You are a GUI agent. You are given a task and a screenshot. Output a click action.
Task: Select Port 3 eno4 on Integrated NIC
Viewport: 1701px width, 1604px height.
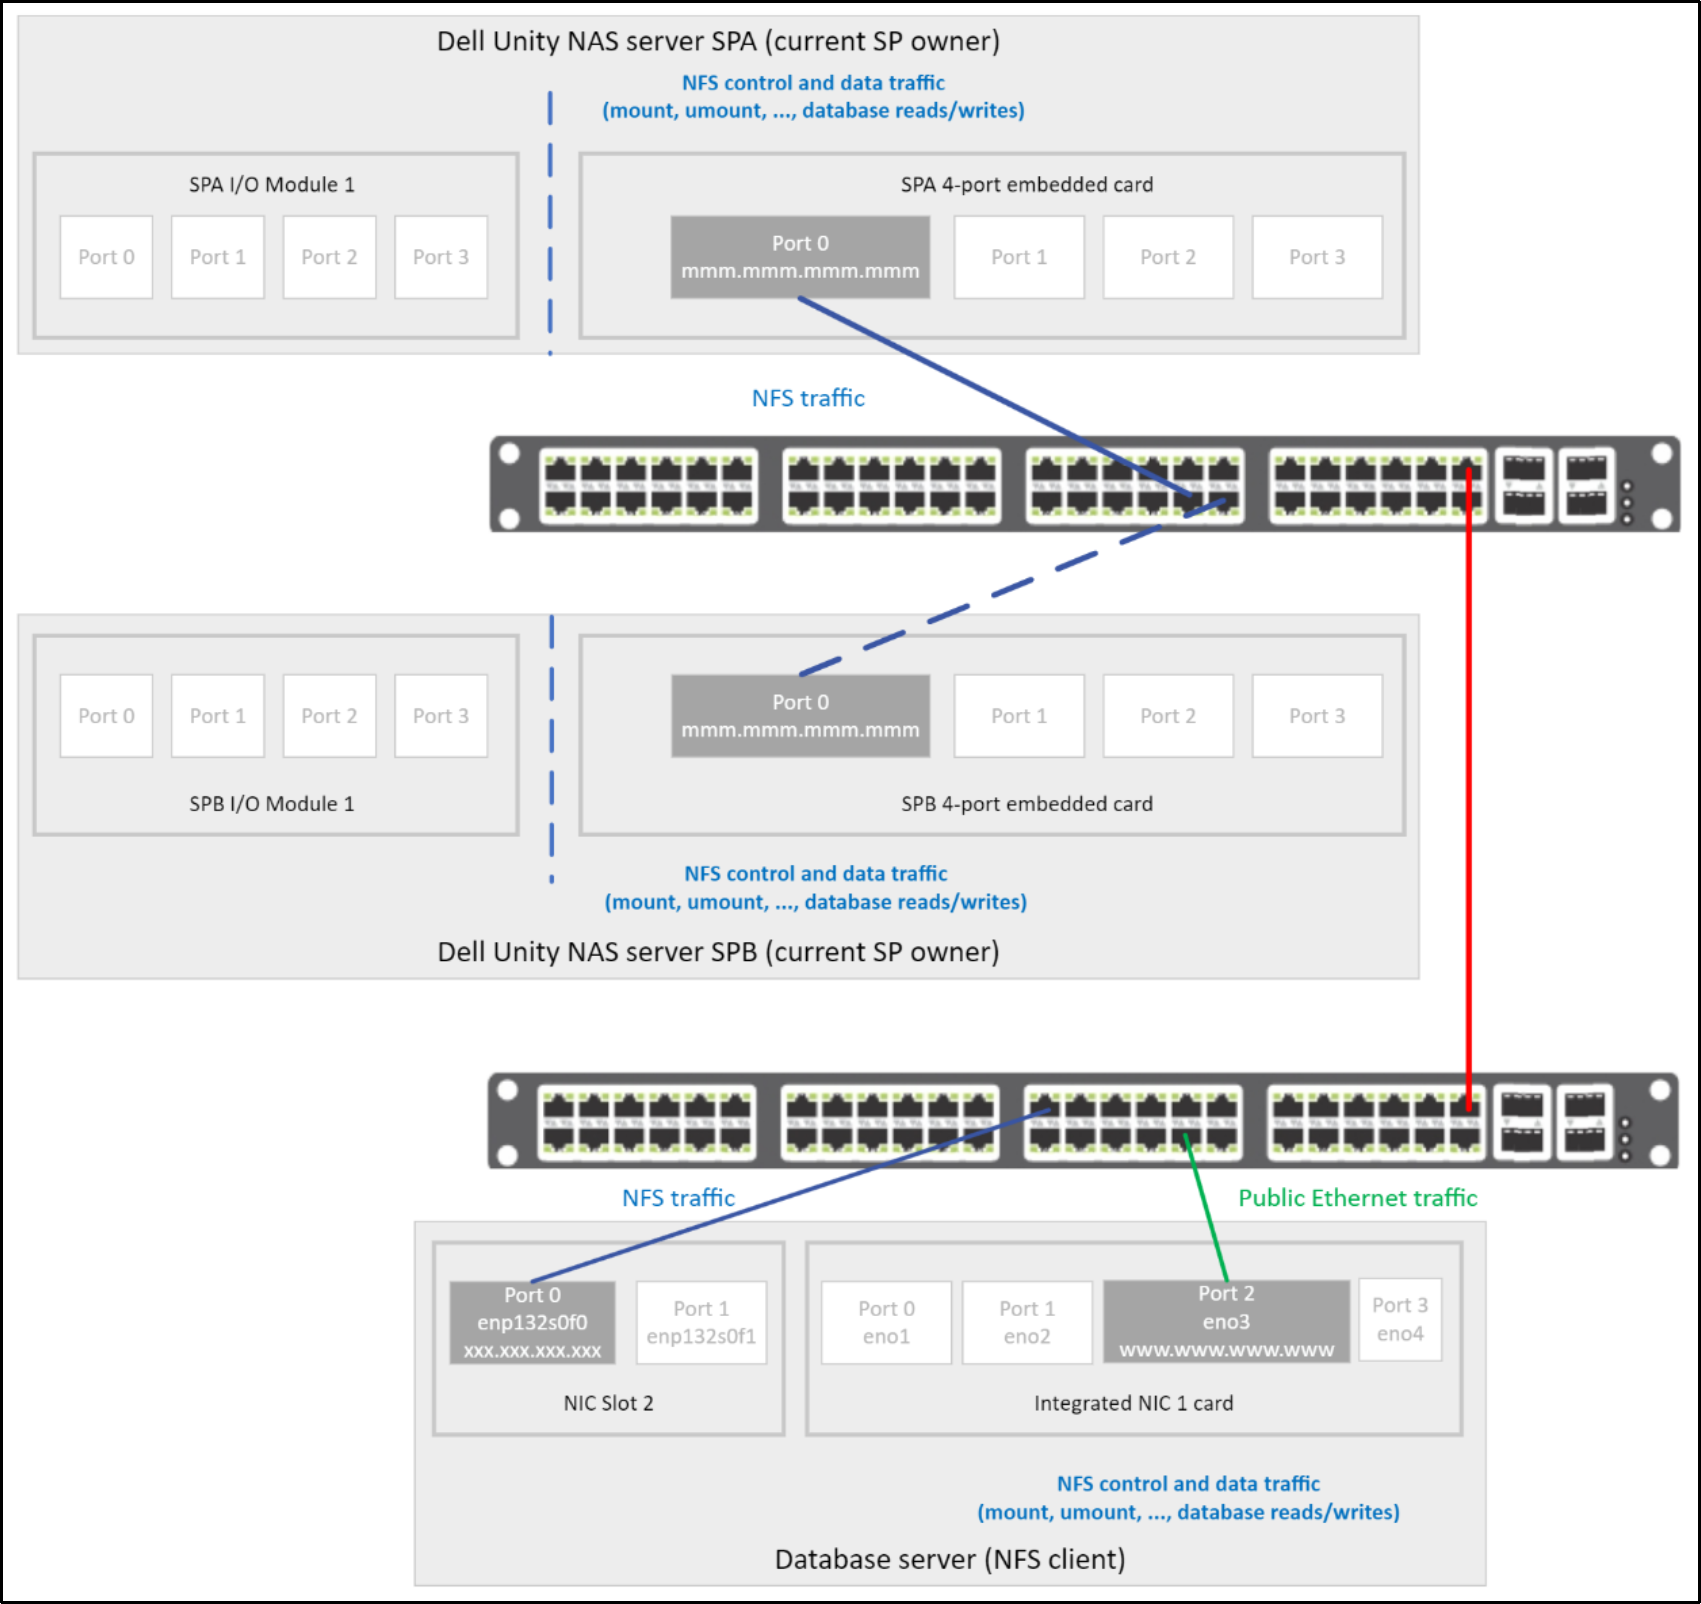coord(1400,1320)
